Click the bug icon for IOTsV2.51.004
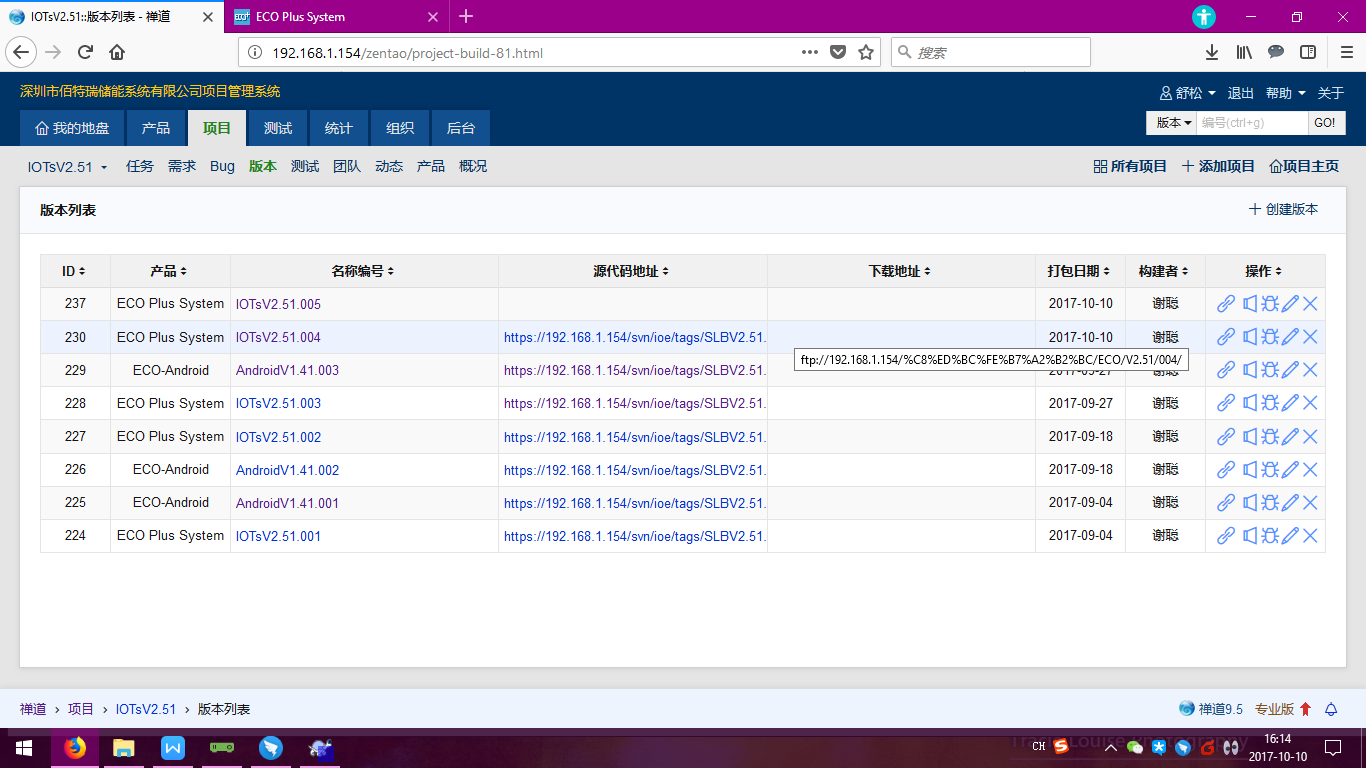1366x768 pixels. coord(1270,337)
